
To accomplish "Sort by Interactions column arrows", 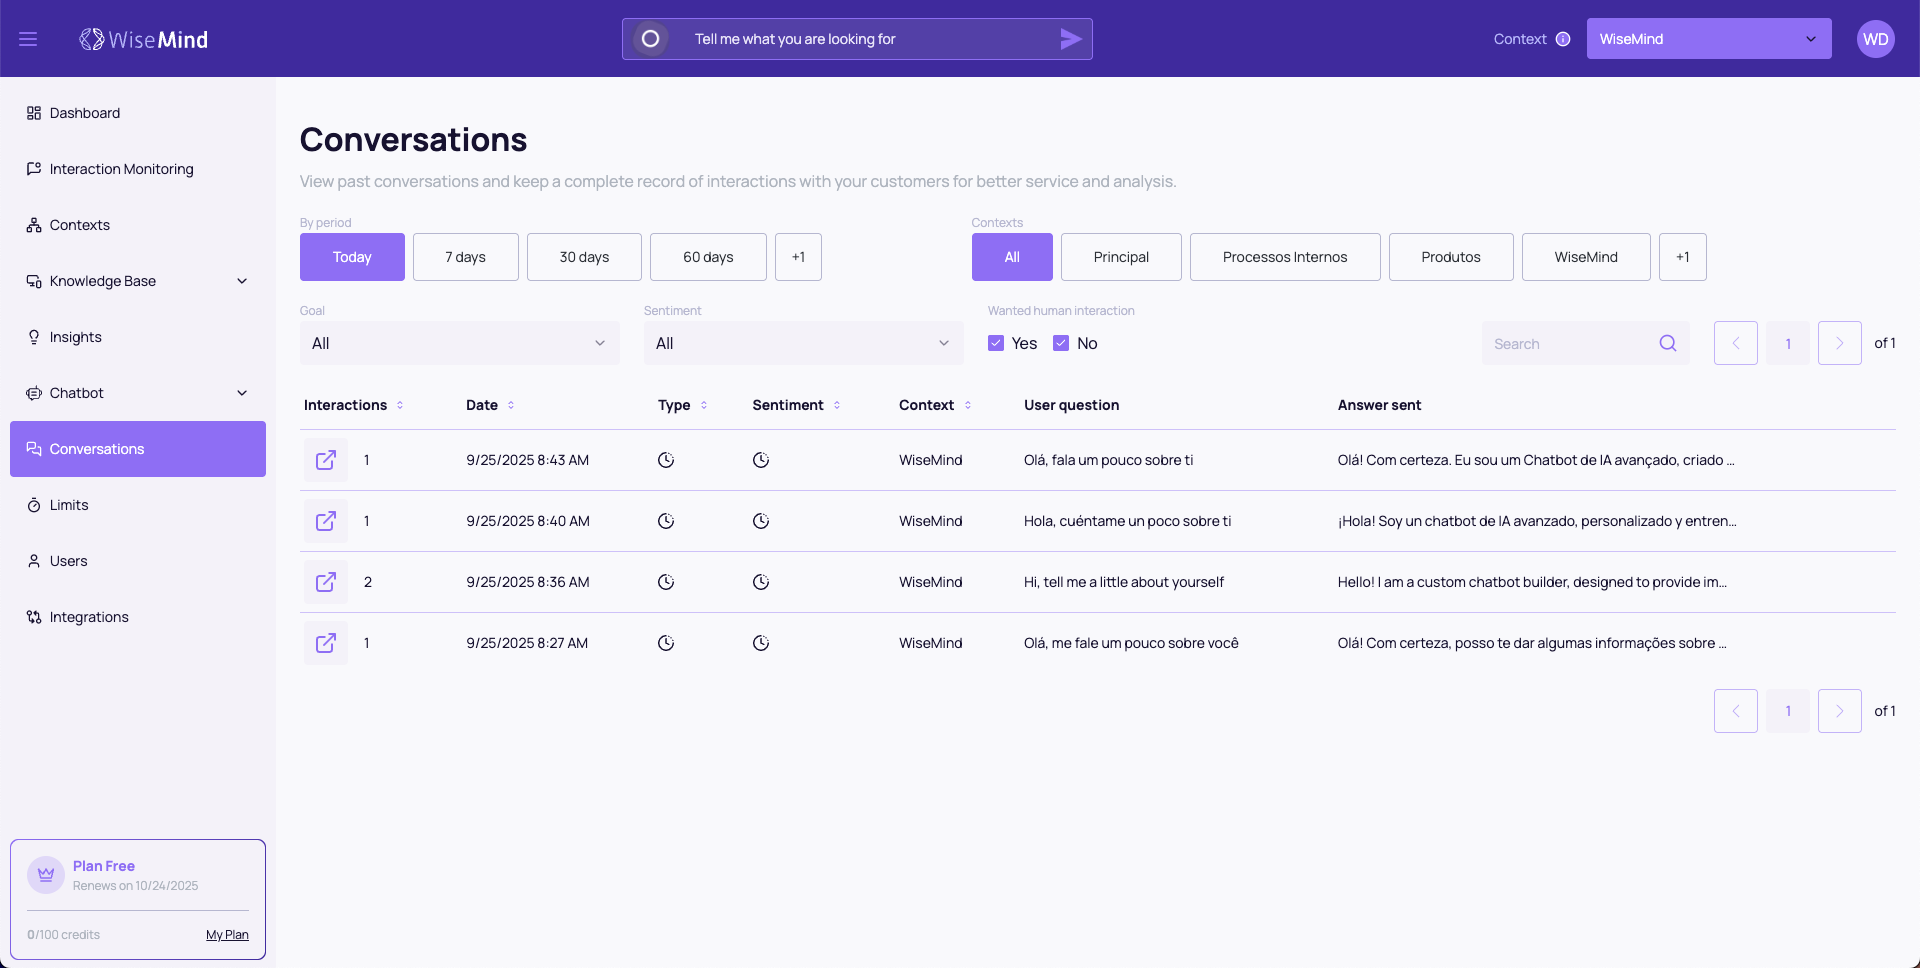I will 400,405.
